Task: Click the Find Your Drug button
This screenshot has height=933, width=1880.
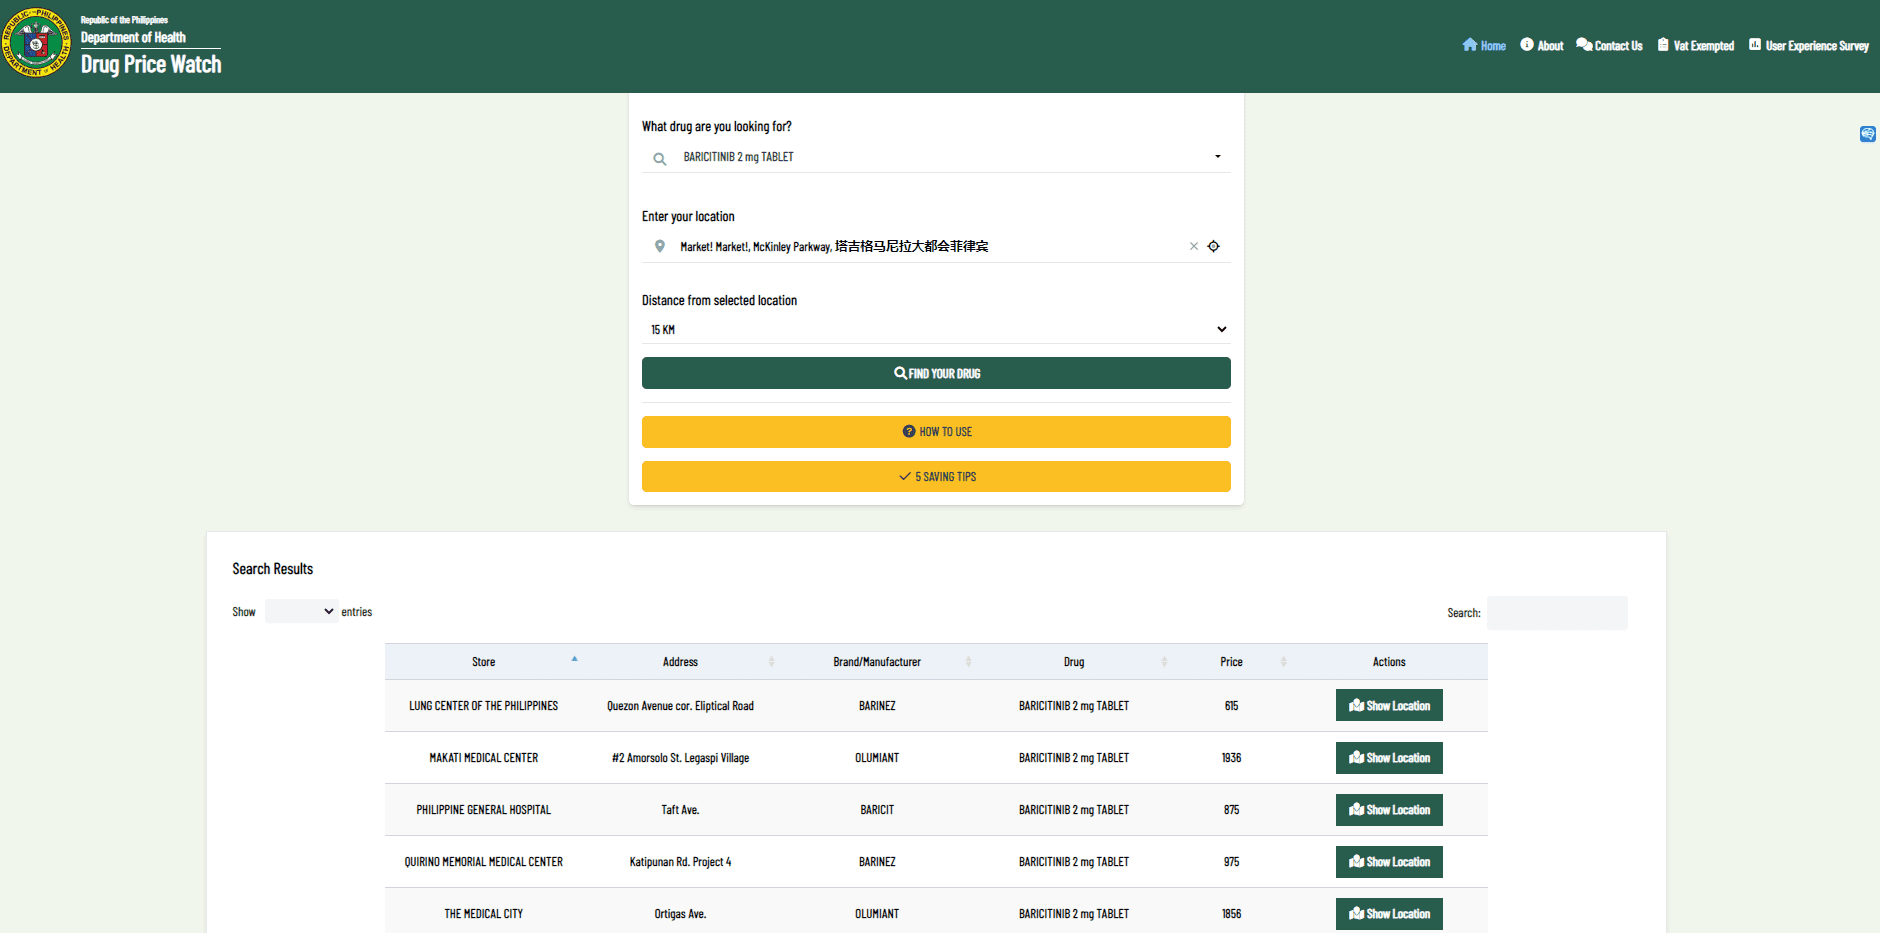Action: 936,373
